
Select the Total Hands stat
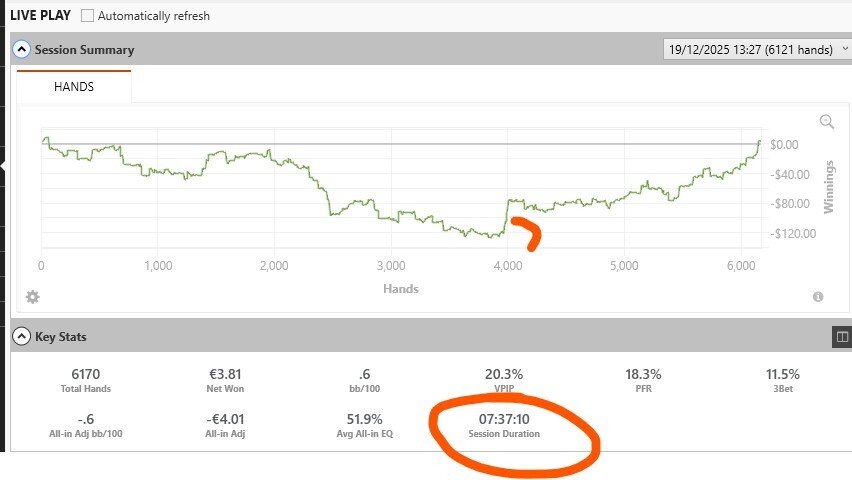click(x=84, y=380)
